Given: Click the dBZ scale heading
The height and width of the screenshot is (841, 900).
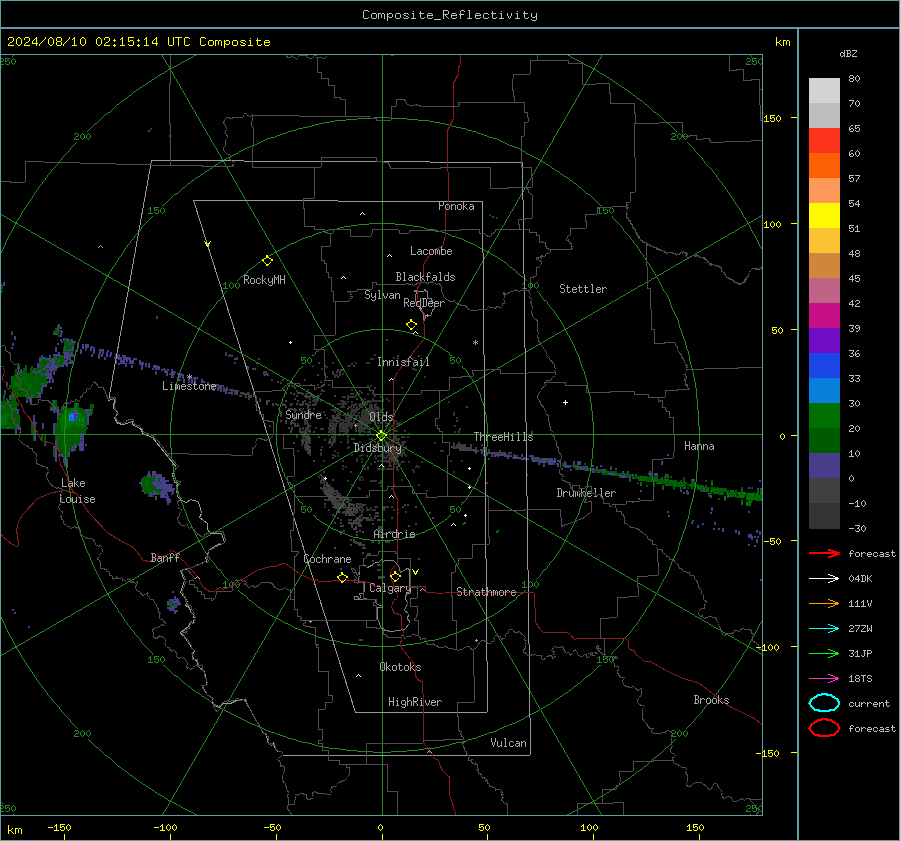Looking at the screenshot, I should pyautogui.click(x=848, y=53).
